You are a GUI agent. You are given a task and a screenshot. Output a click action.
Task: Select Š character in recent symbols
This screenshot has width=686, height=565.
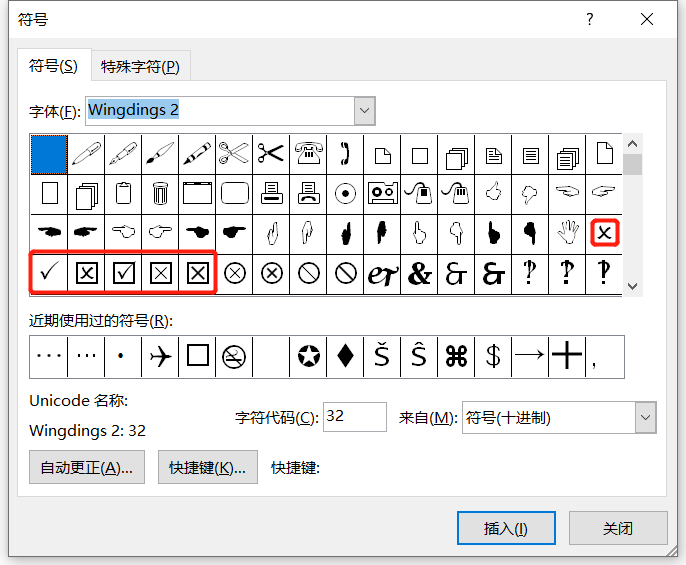click(382, 357)
